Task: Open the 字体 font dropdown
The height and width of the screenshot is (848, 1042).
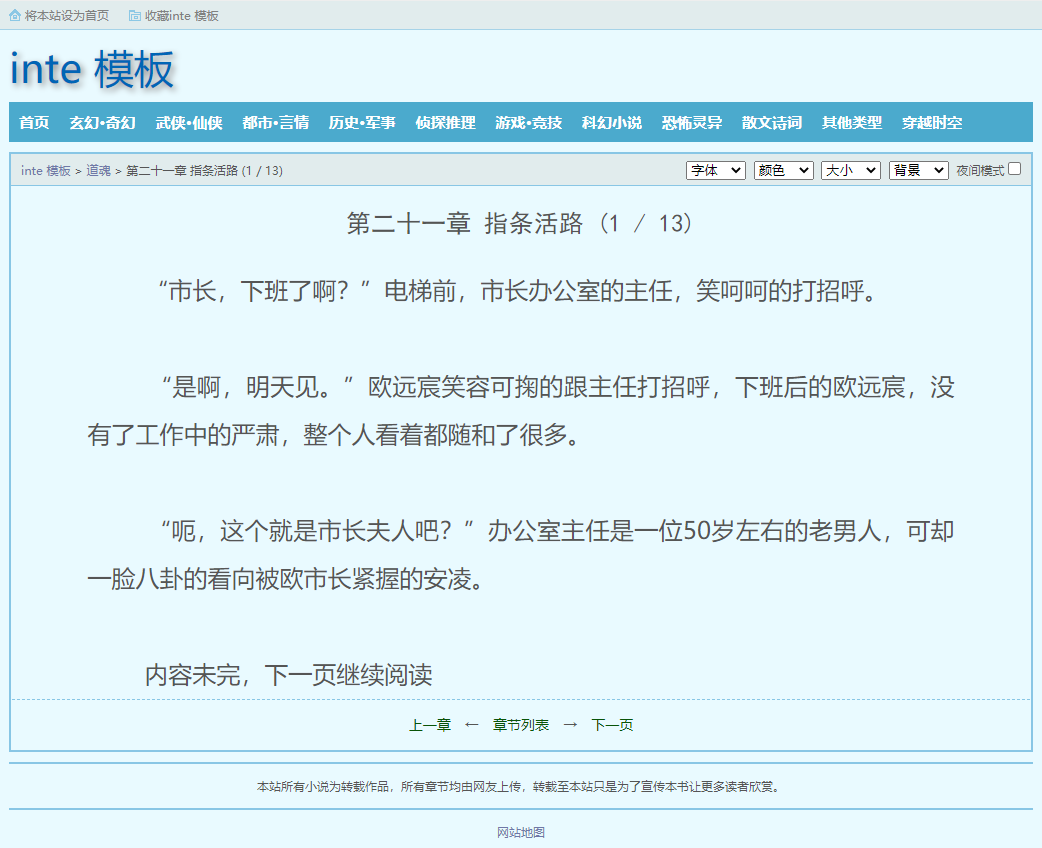Action: (715, 170)
